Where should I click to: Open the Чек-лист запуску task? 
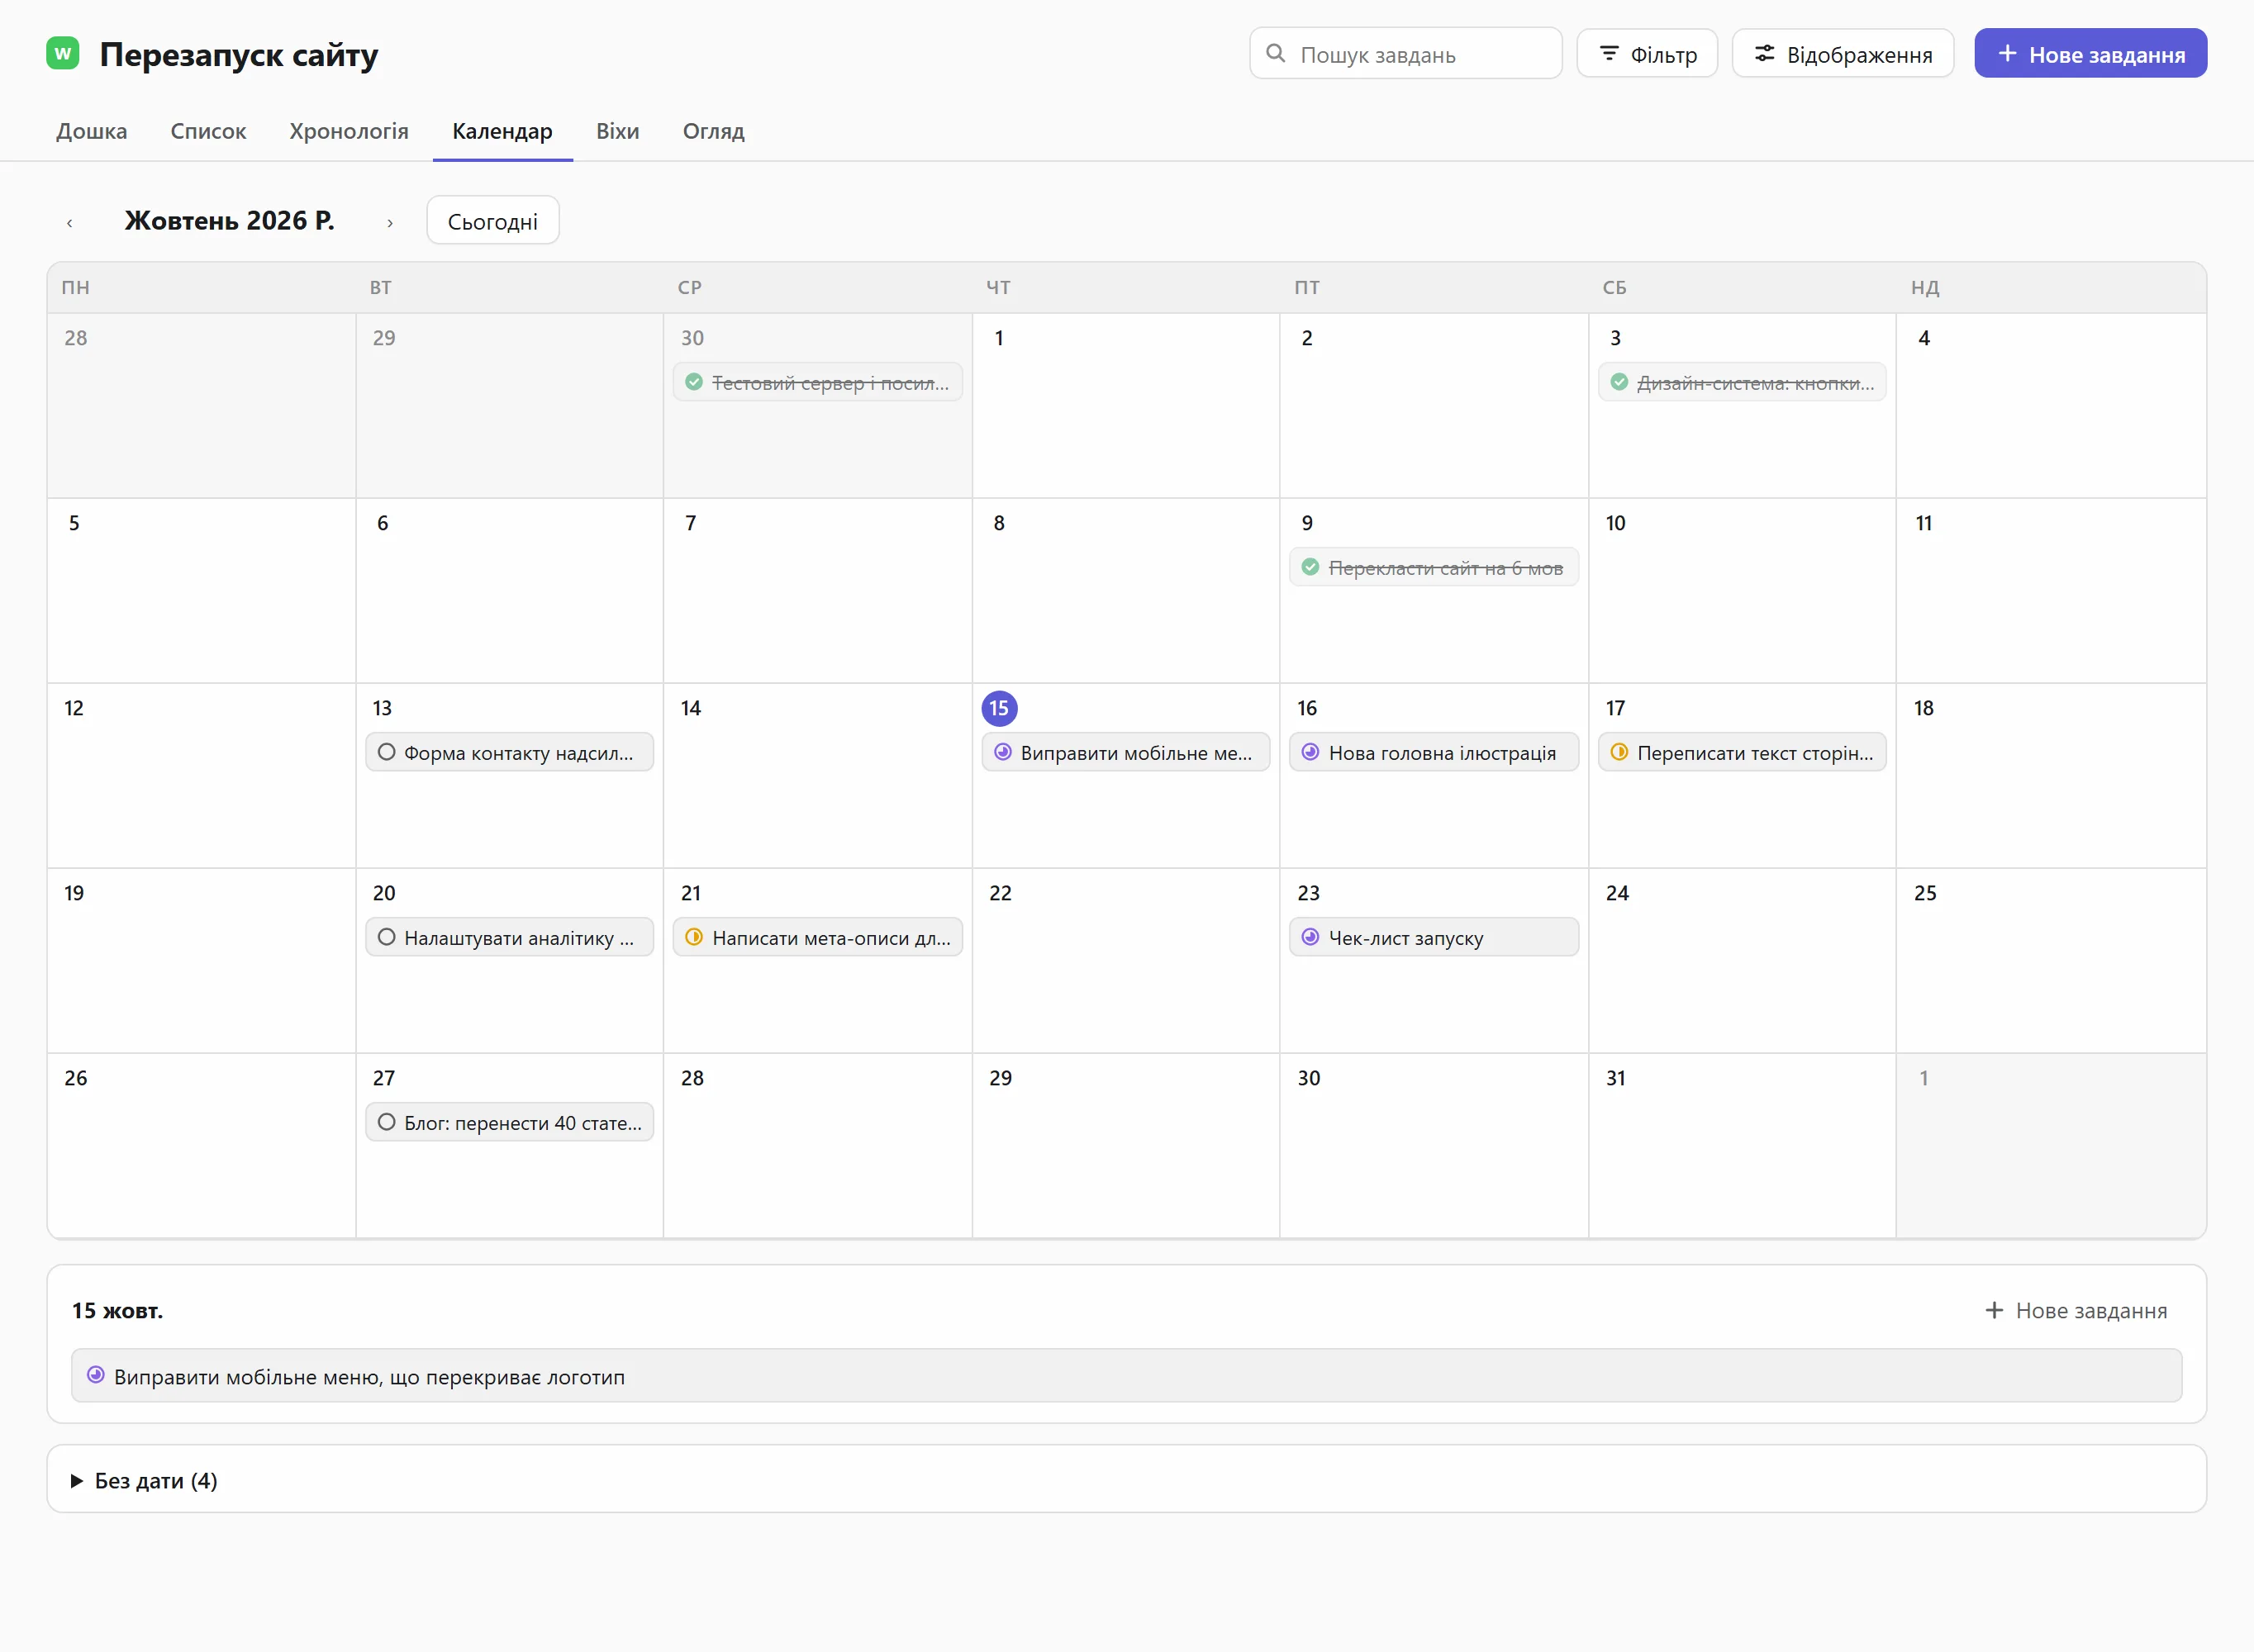(x=1434, y=937)
